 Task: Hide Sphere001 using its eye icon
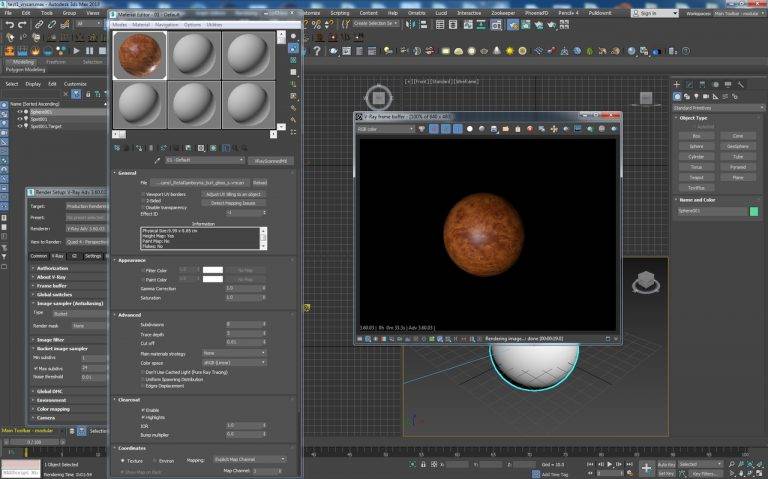tap(20, 112)
